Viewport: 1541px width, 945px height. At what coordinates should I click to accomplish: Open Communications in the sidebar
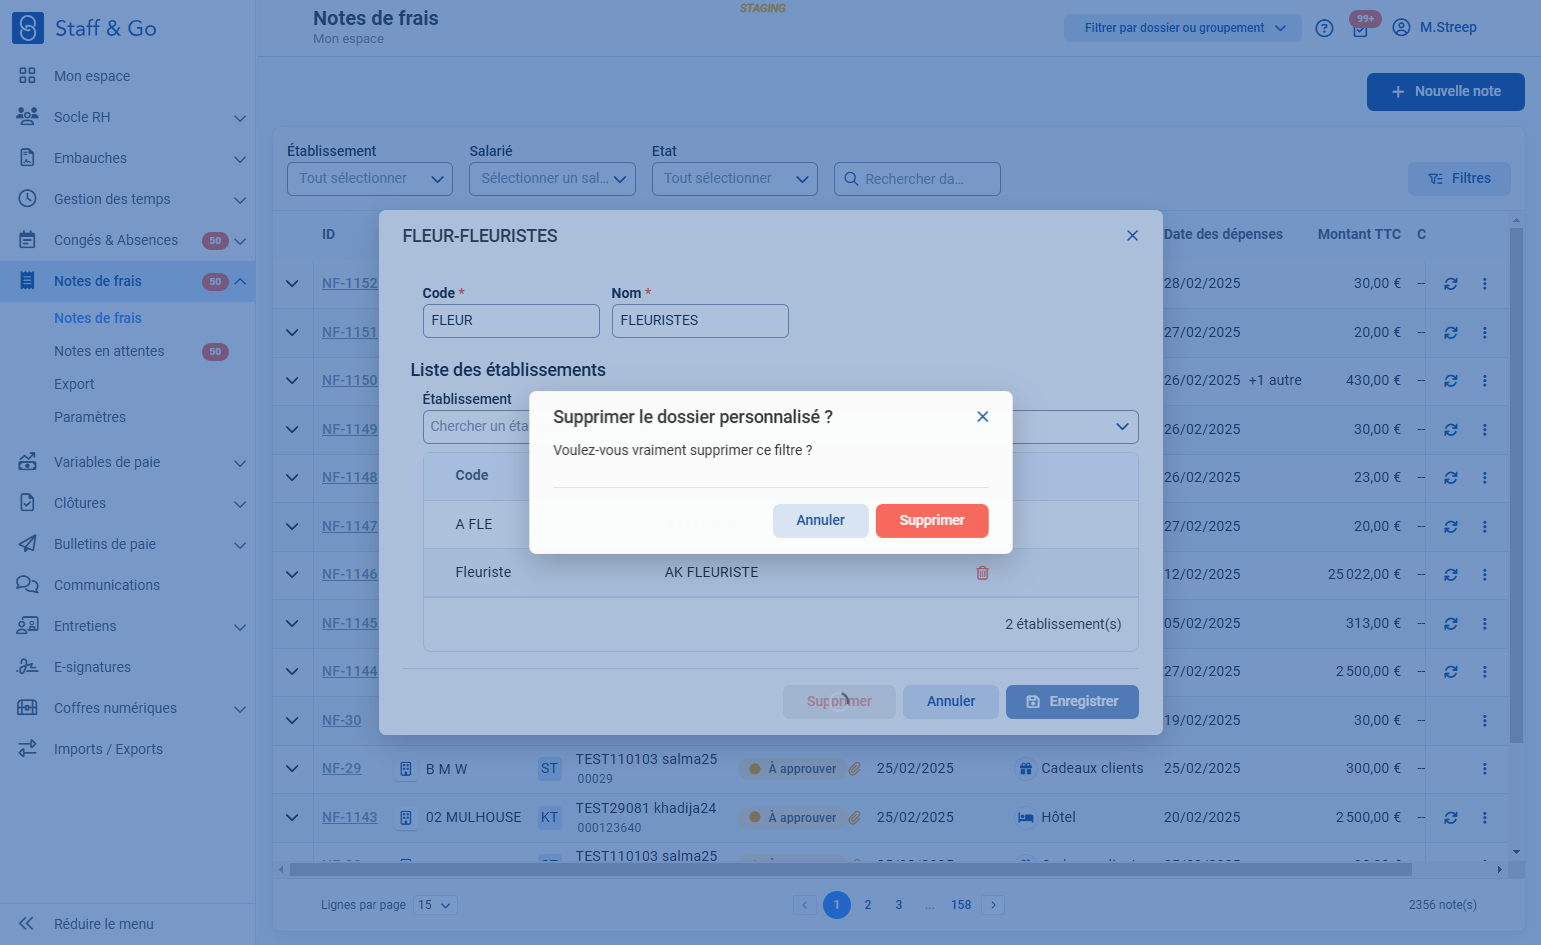pos(127,585)
